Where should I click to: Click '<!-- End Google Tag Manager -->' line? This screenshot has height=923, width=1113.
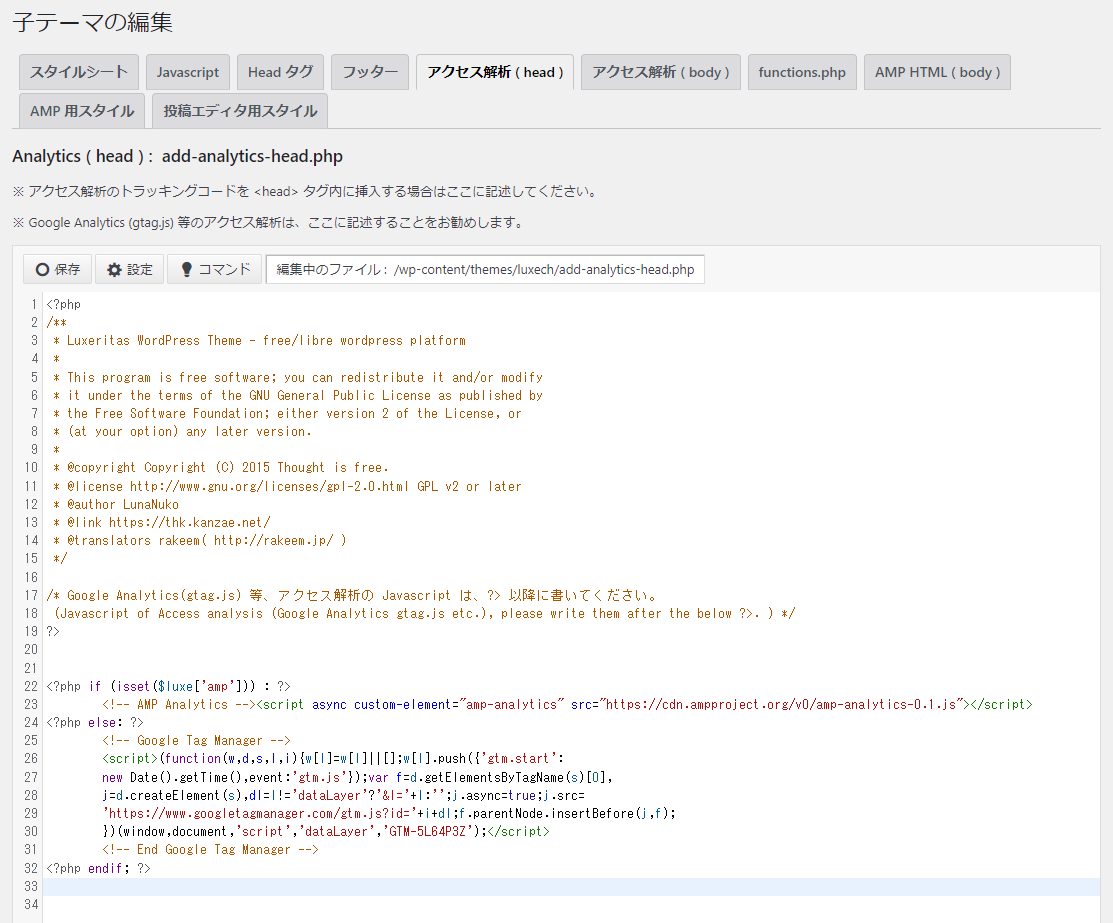point(210,849)
